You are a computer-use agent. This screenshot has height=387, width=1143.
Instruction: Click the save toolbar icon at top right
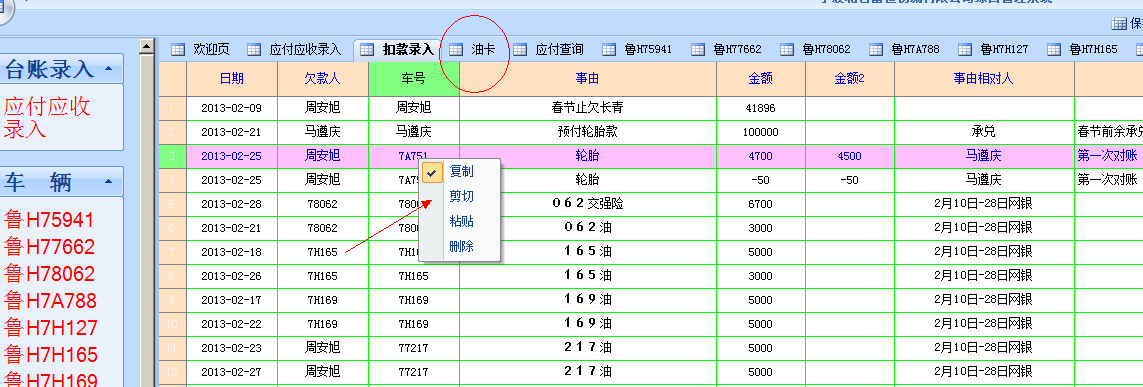pyautogui.click(x=1119, y=24)
